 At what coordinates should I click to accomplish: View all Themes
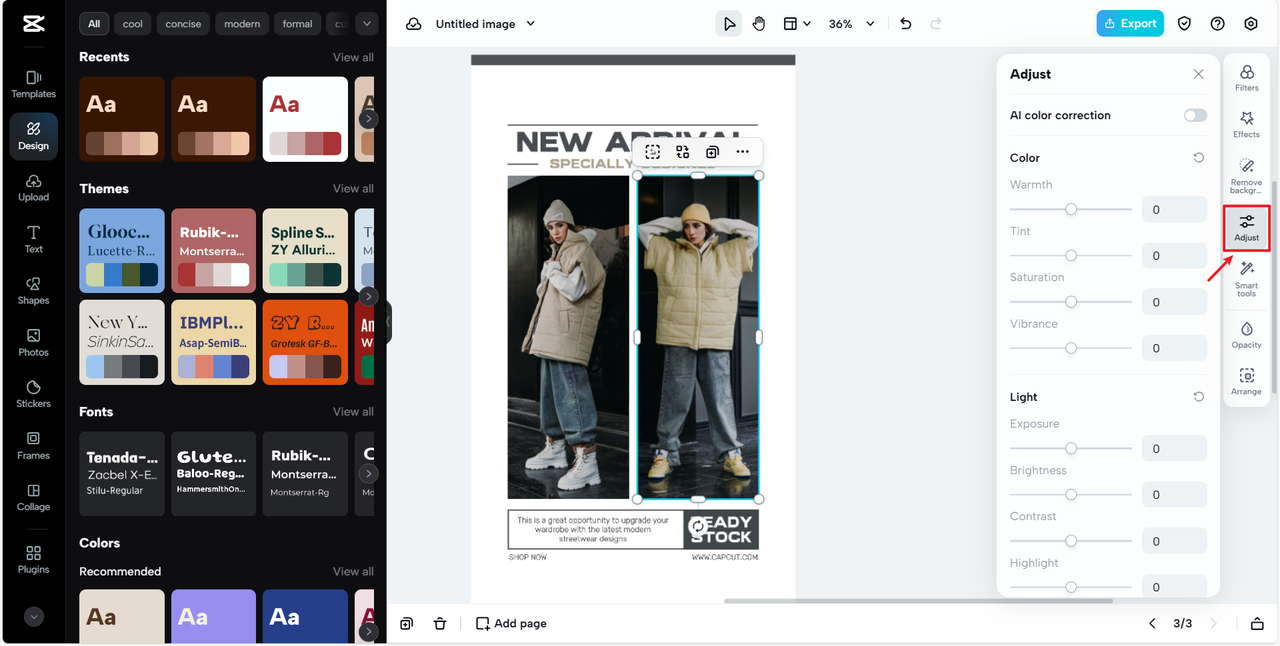tap(353, 189)
